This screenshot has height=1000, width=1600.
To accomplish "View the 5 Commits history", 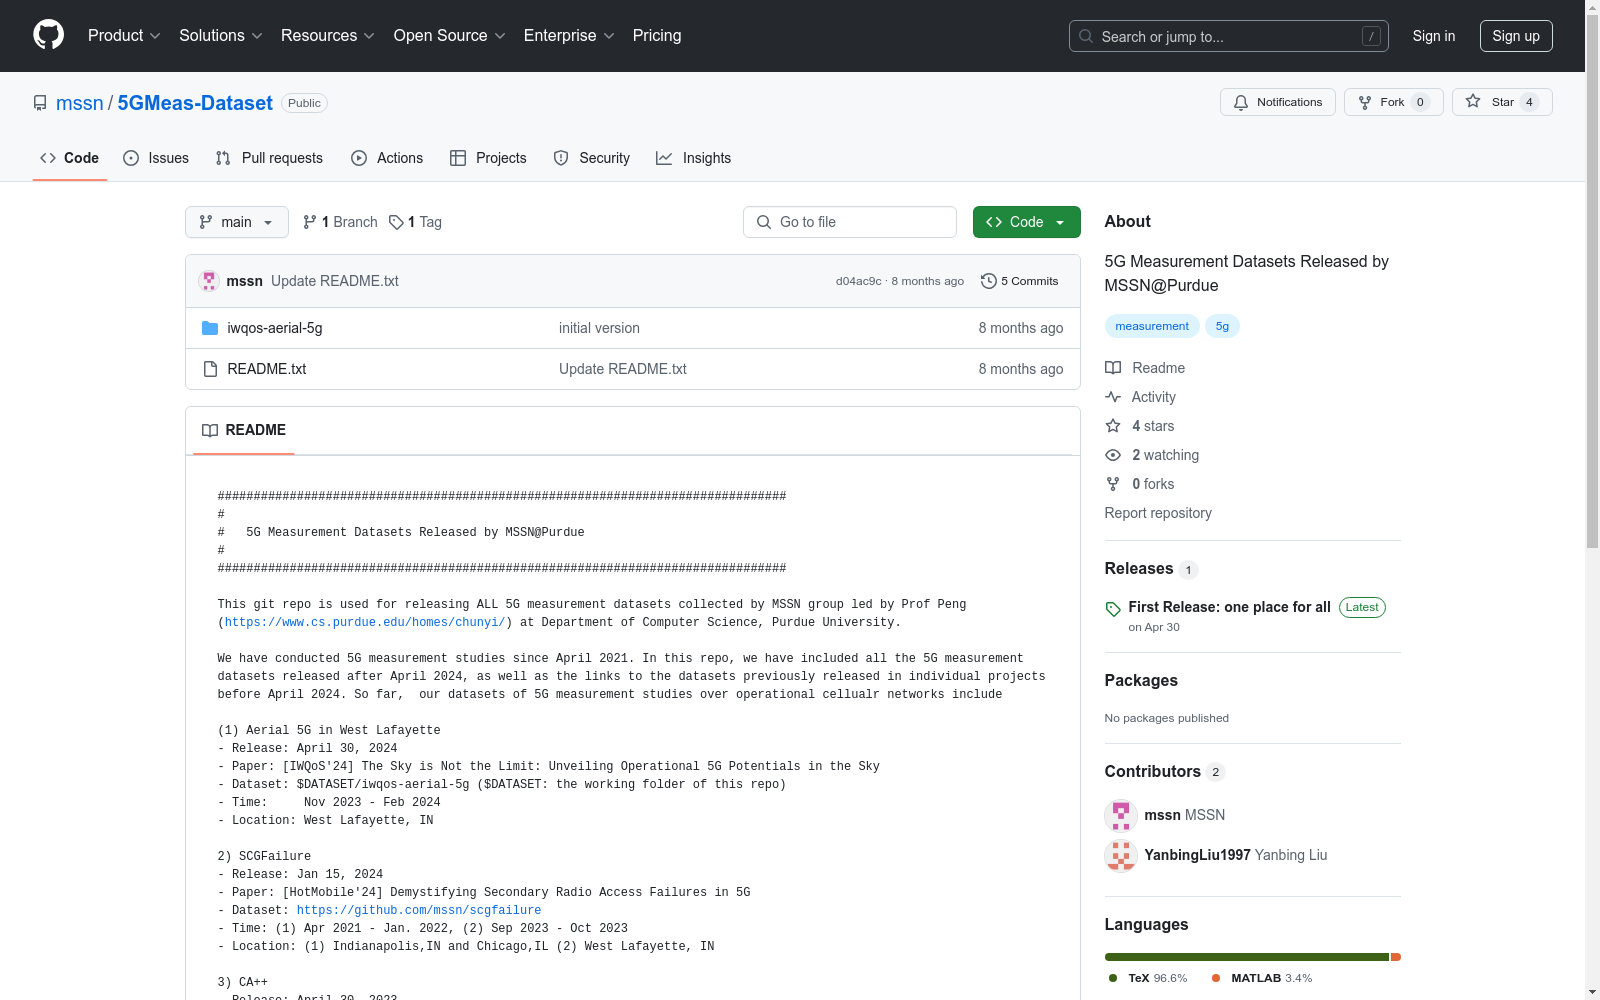I will point(1020,281).
